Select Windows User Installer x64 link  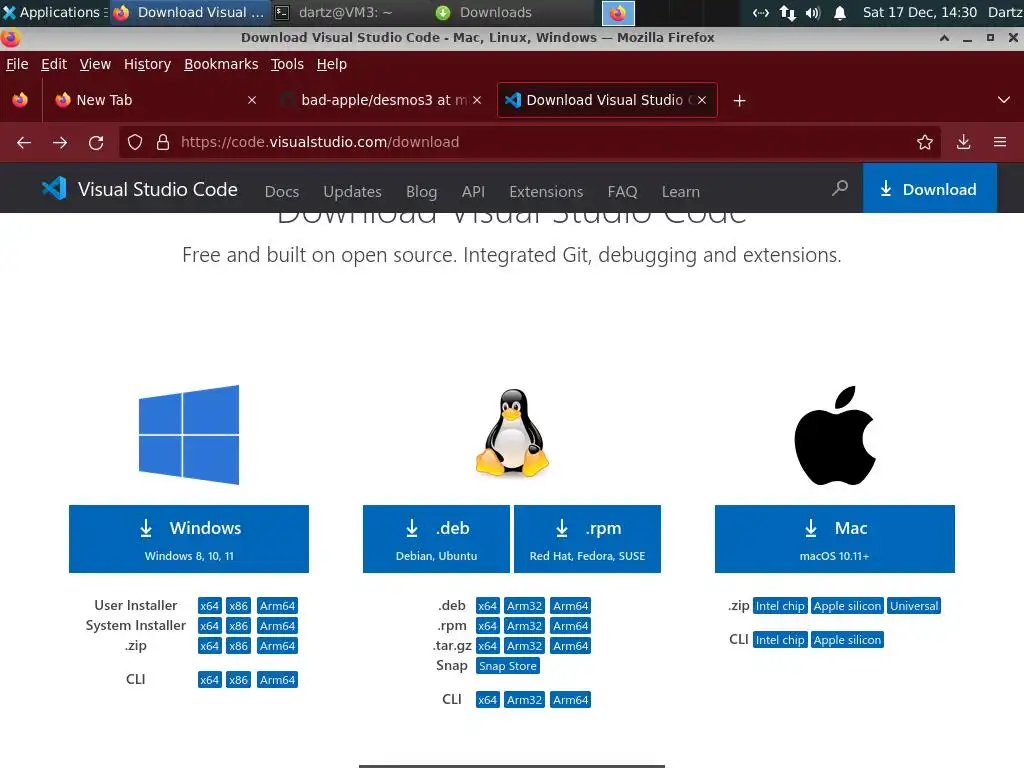[x=209, y=605]
